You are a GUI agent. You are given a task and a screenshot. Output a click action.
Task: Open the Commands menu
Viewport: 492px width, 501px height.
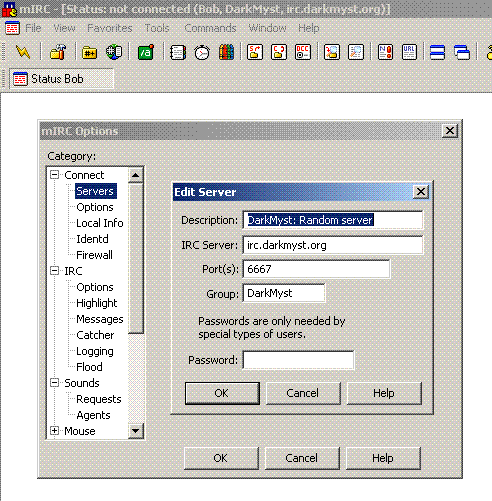coord(210,28)
